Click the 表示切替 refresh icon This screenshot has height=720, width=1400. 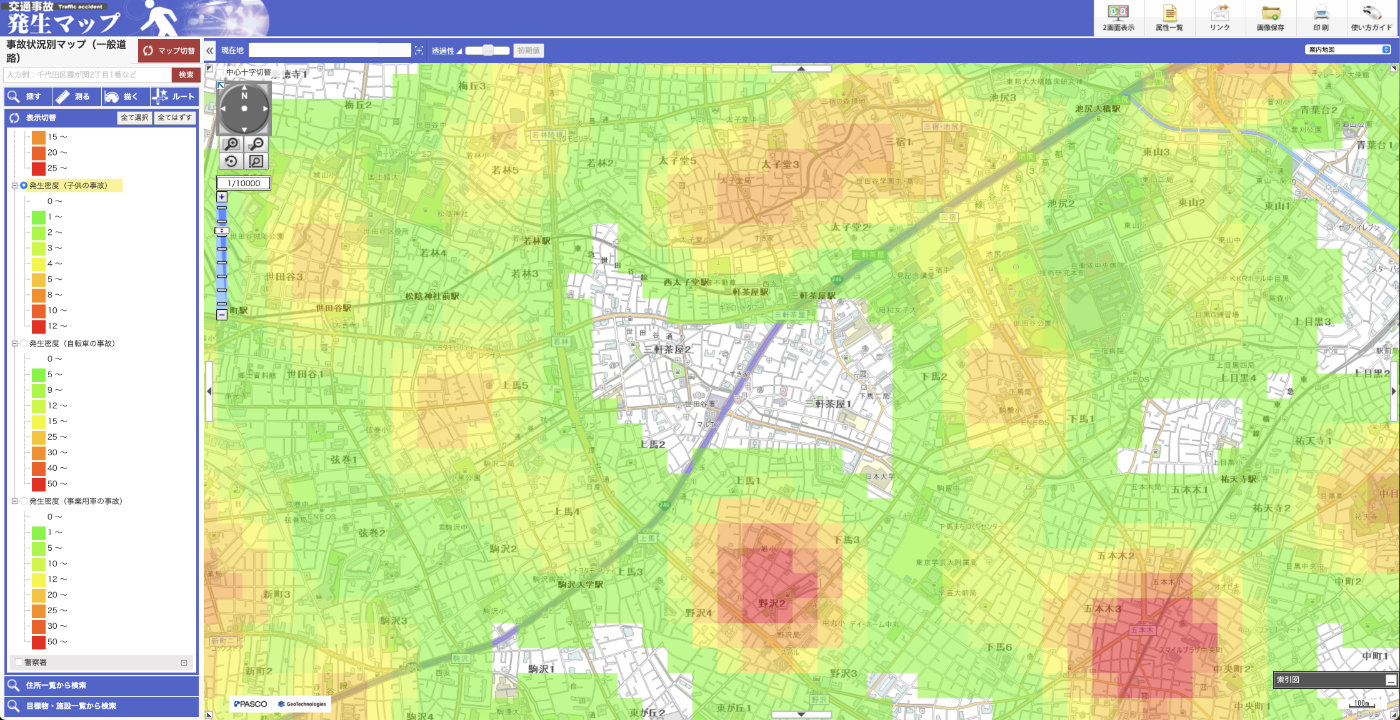[x=14, y=118]
